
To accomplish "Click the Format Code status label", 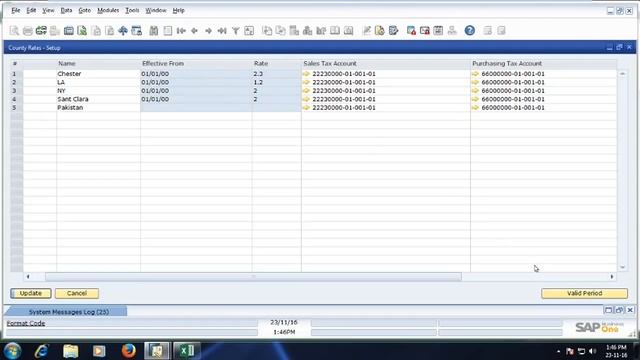I will (x=26, y=323).
